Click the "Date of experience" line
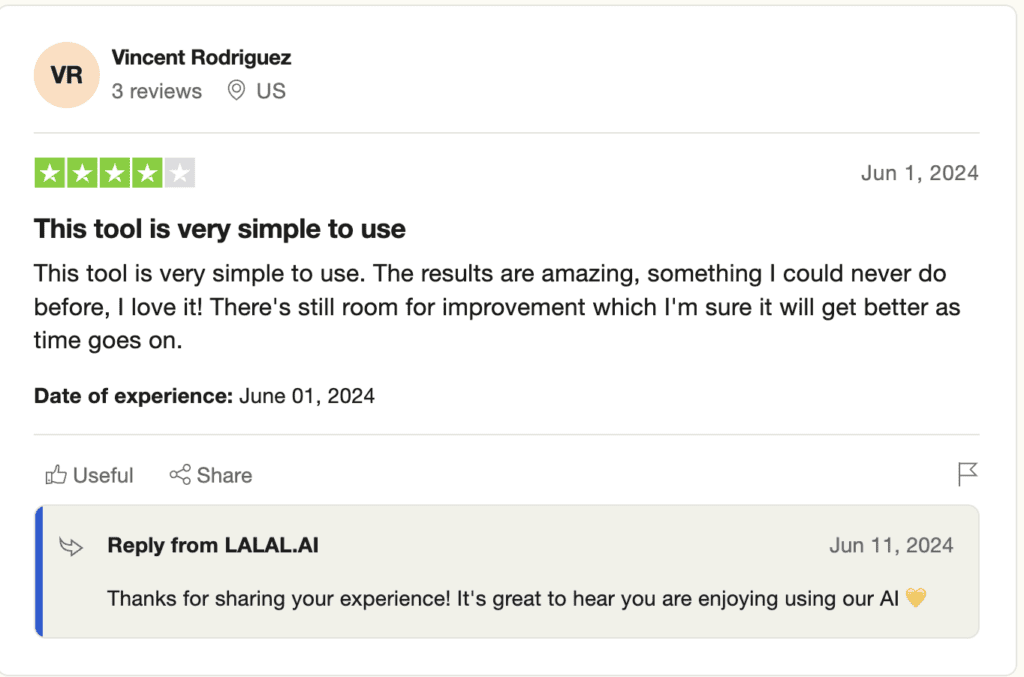The image size is (1024, 677). pyautogui.click(x=204, y=396)
